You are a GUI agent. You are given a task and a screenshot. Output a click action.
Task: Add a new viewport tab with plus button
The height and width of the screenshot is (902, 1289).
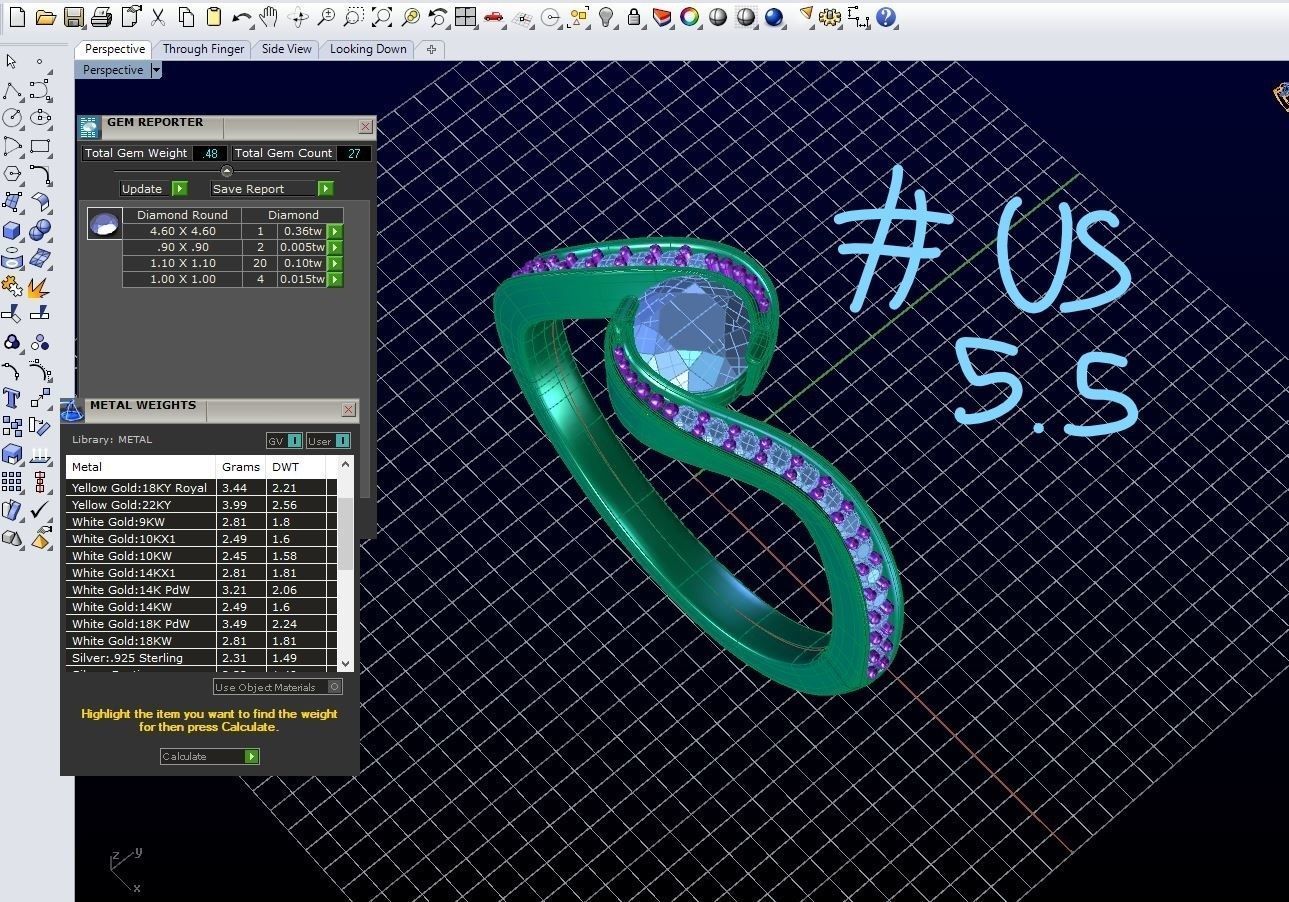coord(431,49)
